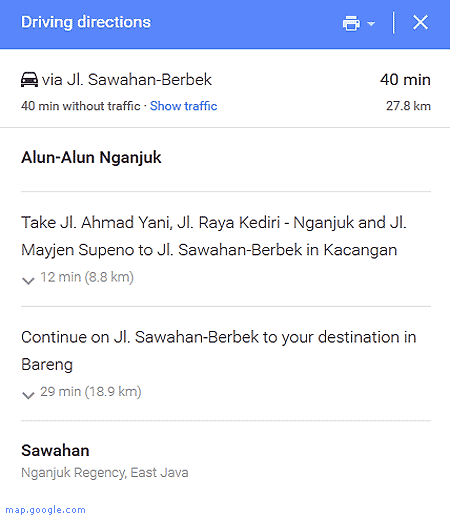Click the Take Jl. Ahmad Yani step text
The width and height of the screenshot is (450, 518).
pyautogui.click(x=214, y=236)
